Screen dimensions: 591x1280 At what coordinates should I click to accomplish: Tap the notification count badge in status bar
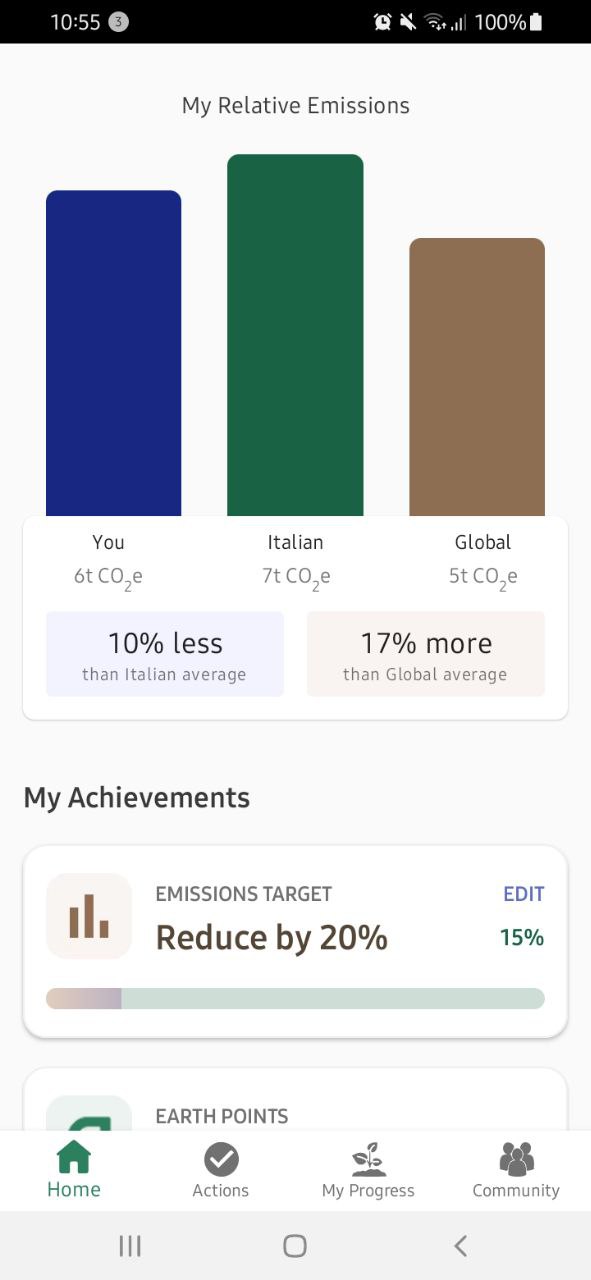(x=118, y=22)
